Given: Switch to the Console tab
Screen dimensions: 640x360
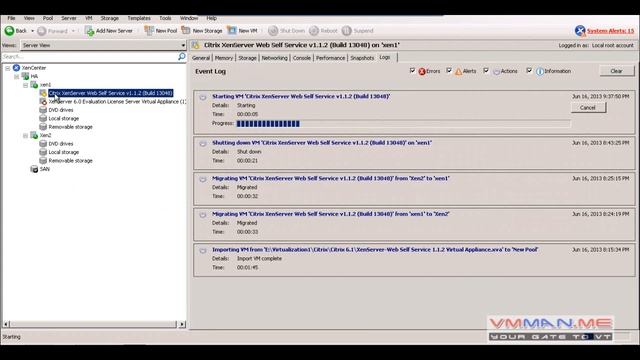Looking at the screenshot, I should point(302,58).
